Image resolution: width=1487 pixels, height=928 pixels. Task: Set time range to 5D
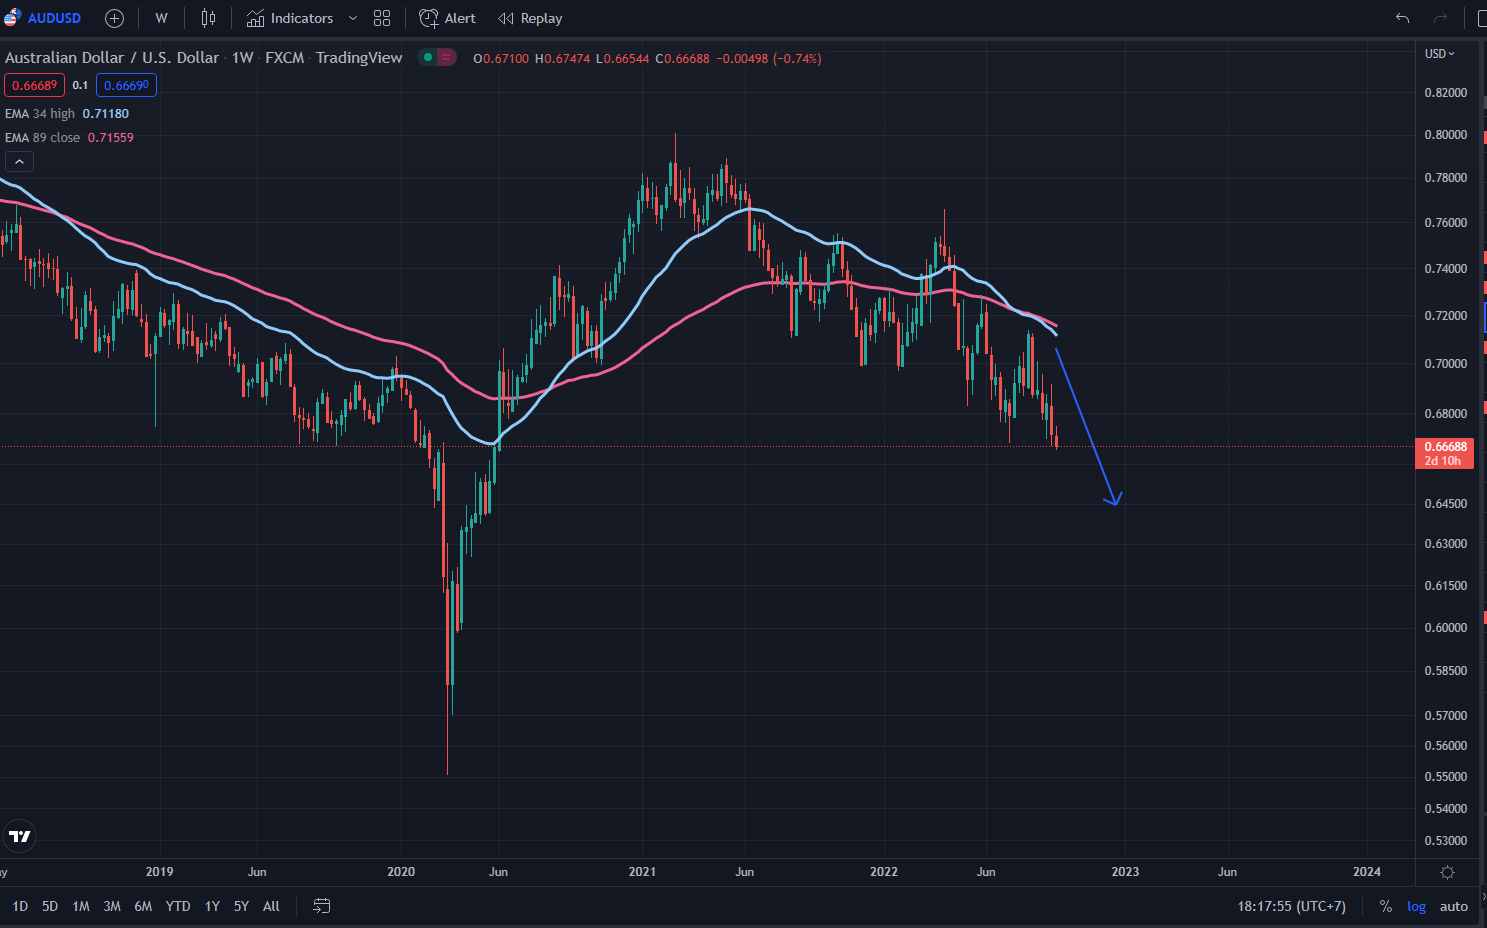[x=50, y=906]
